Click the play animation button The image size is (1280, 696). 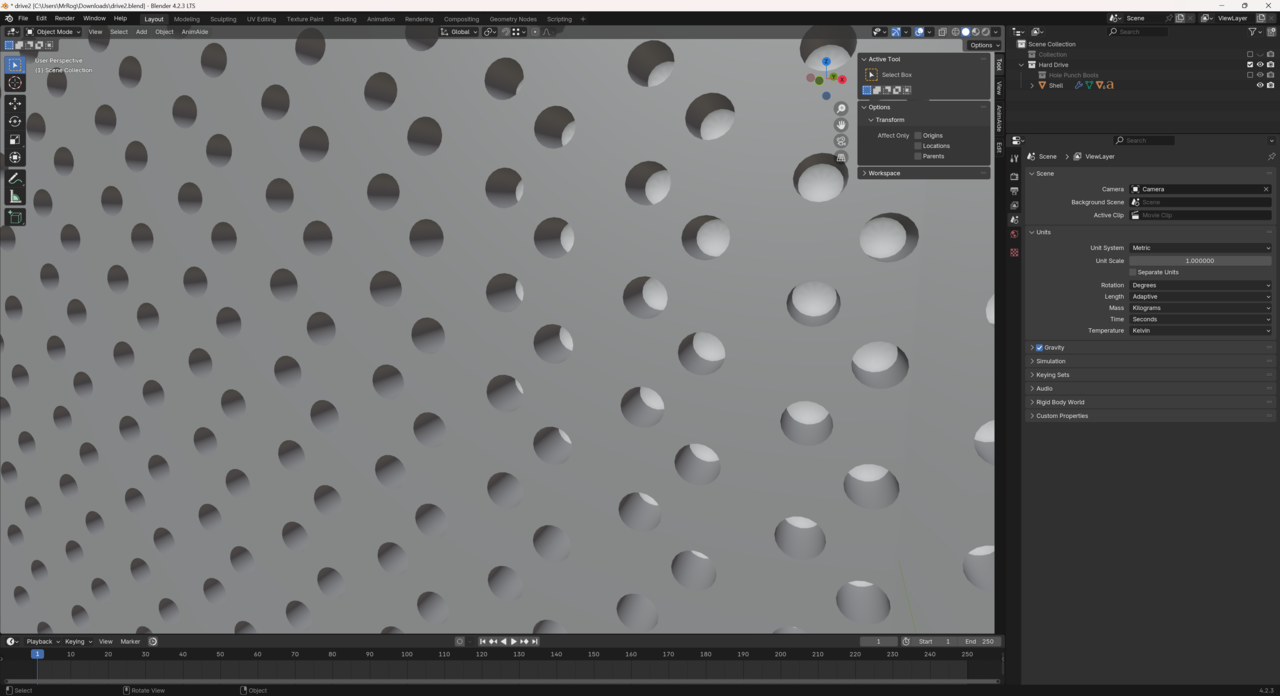click(x=514, y=641)
